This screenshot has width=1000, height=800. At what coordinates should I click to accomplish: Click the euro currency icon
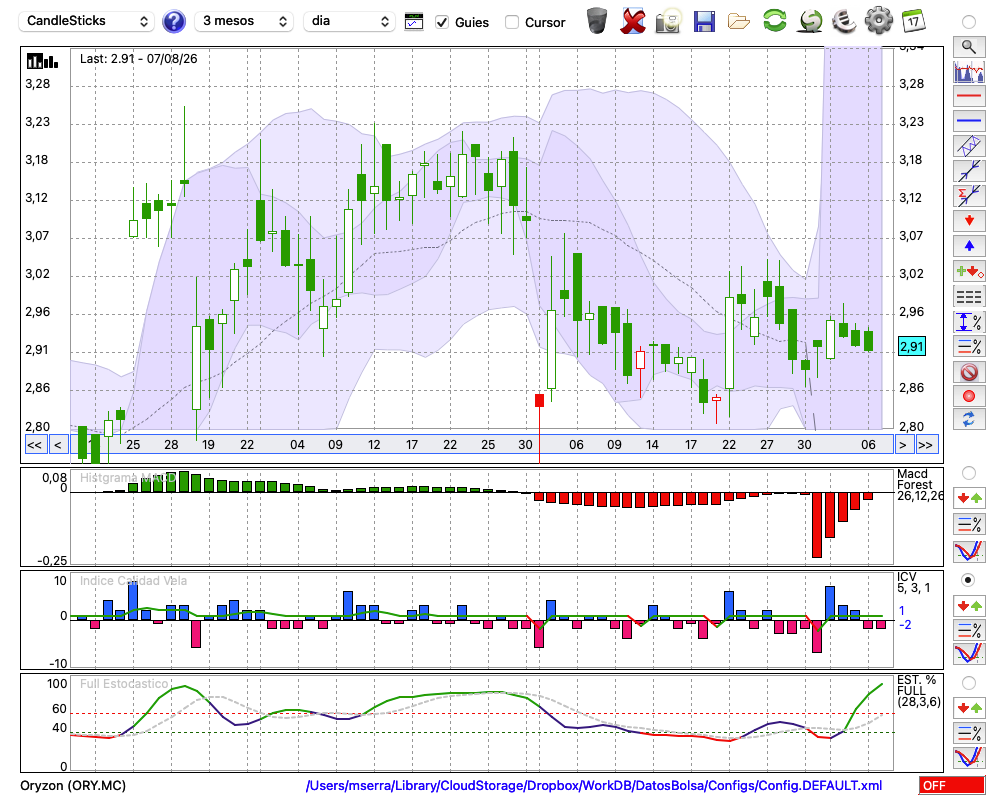click(x=844, y=21)
